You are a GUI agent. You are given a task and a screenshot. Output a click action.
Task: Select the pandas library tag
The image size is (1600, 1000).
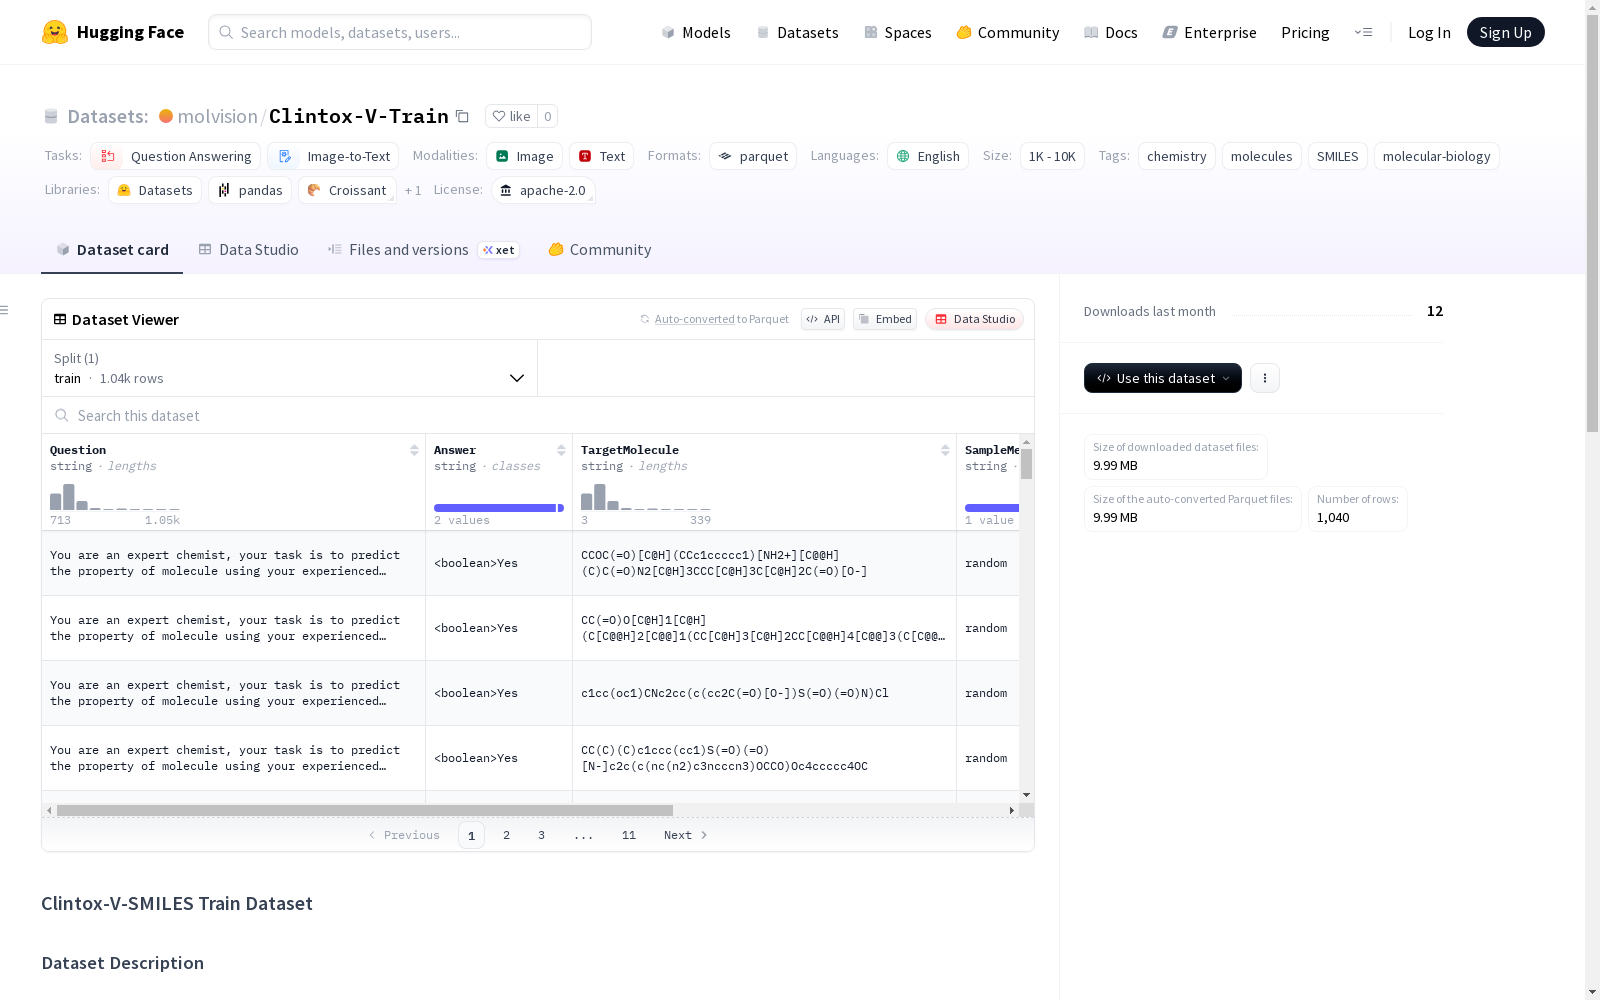(250, 190)
